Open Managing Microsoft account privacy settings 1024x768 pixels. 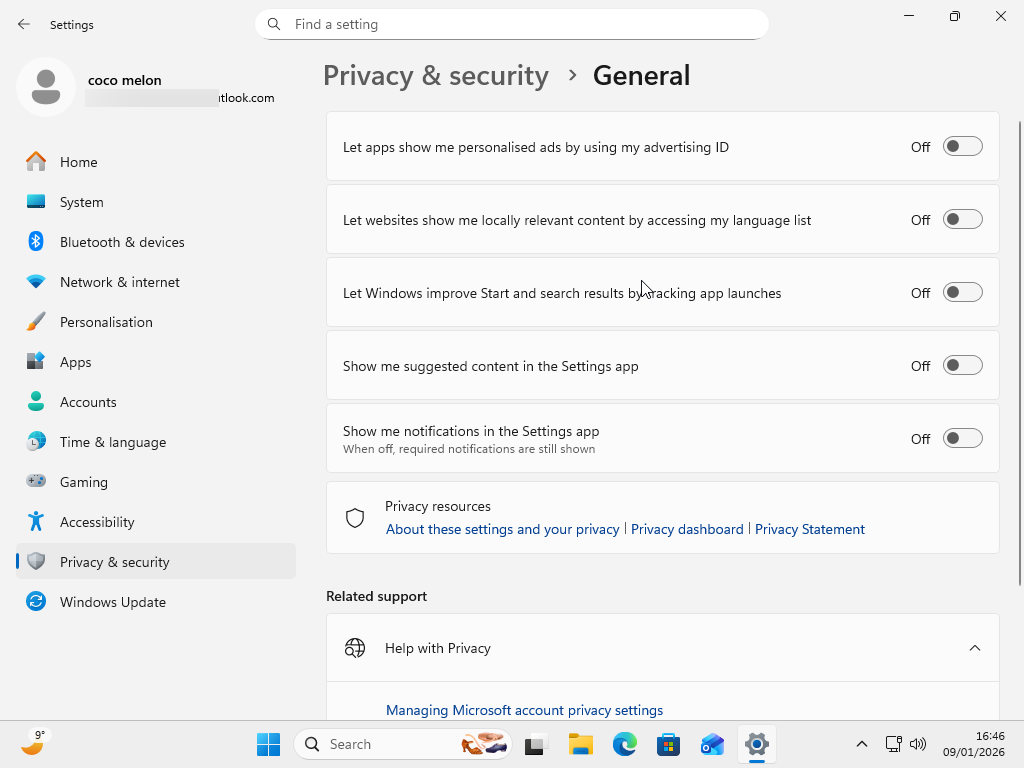[x=524, y=710]
